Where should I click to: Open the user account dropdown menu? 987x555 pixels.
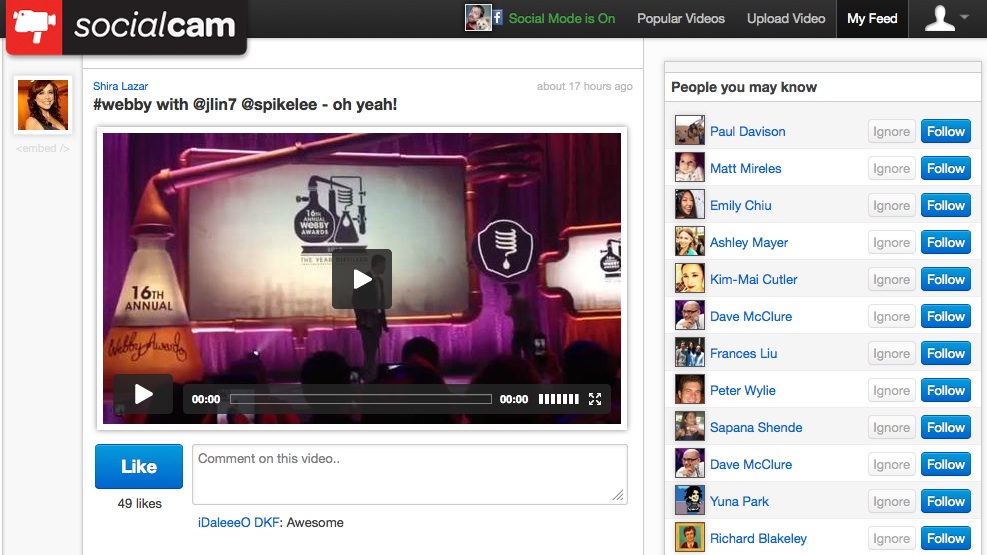[x=947, y=18]
